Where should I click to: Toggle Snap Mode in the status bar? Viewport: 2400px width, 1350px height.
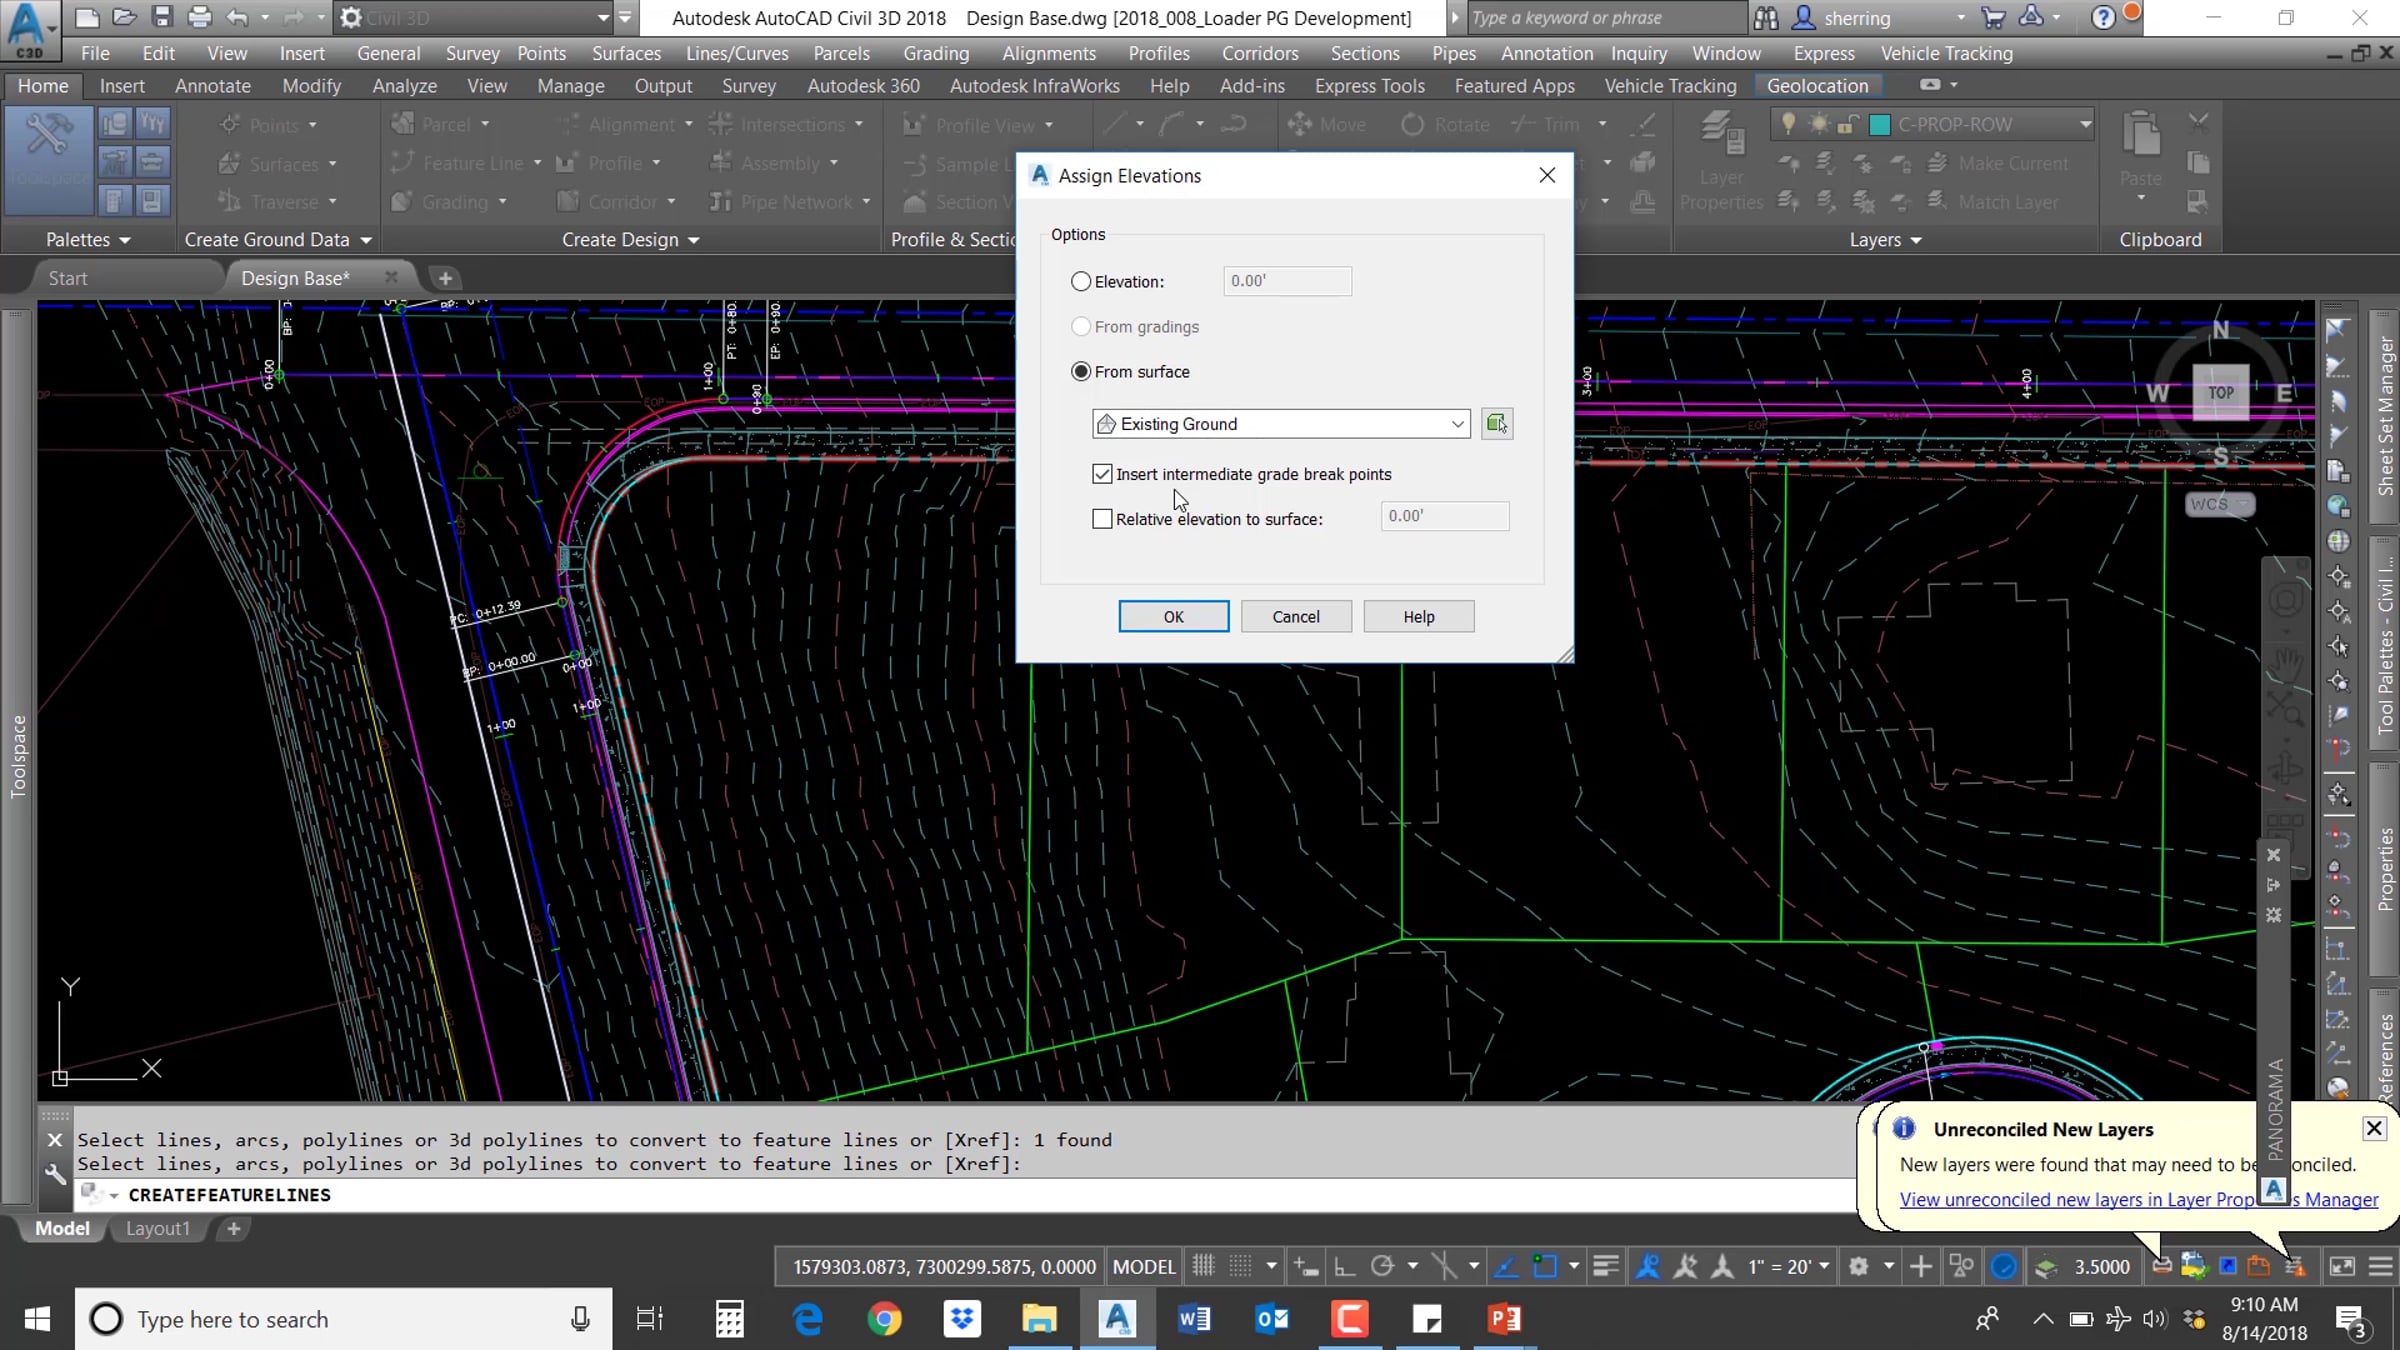coord(1240,1267)
